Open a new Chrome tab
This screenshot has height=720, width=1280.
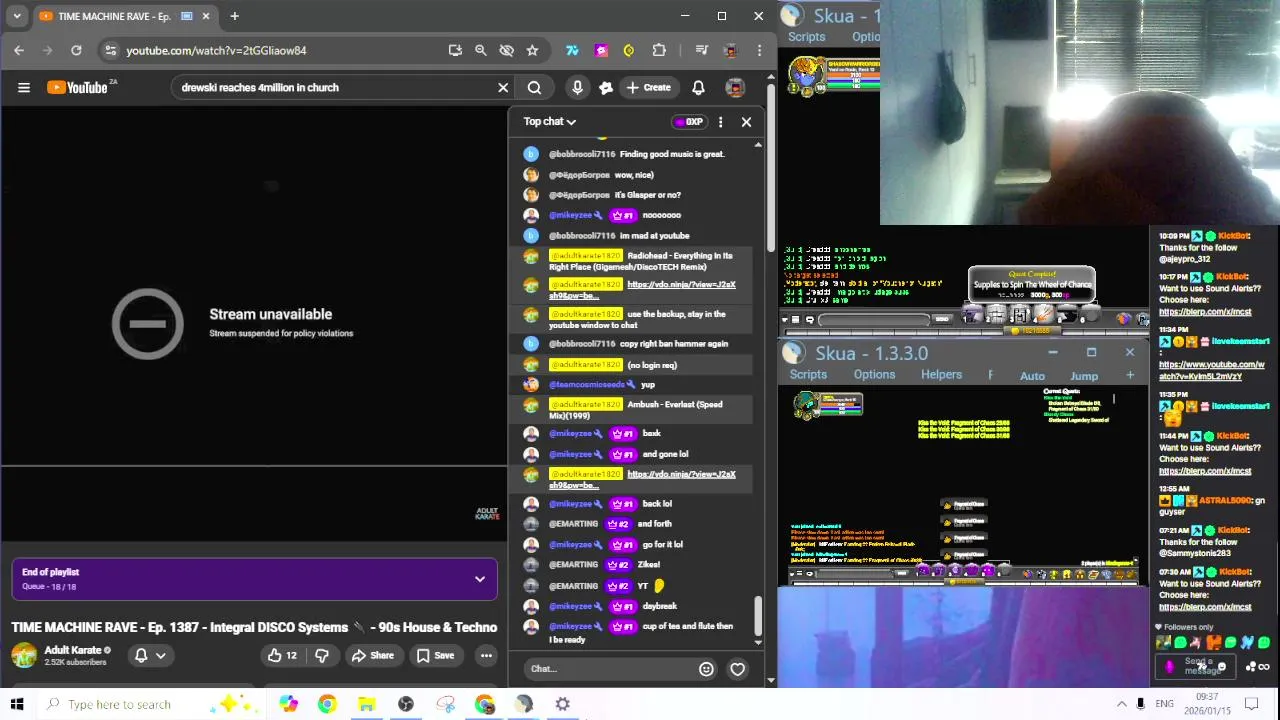(234, 16)
